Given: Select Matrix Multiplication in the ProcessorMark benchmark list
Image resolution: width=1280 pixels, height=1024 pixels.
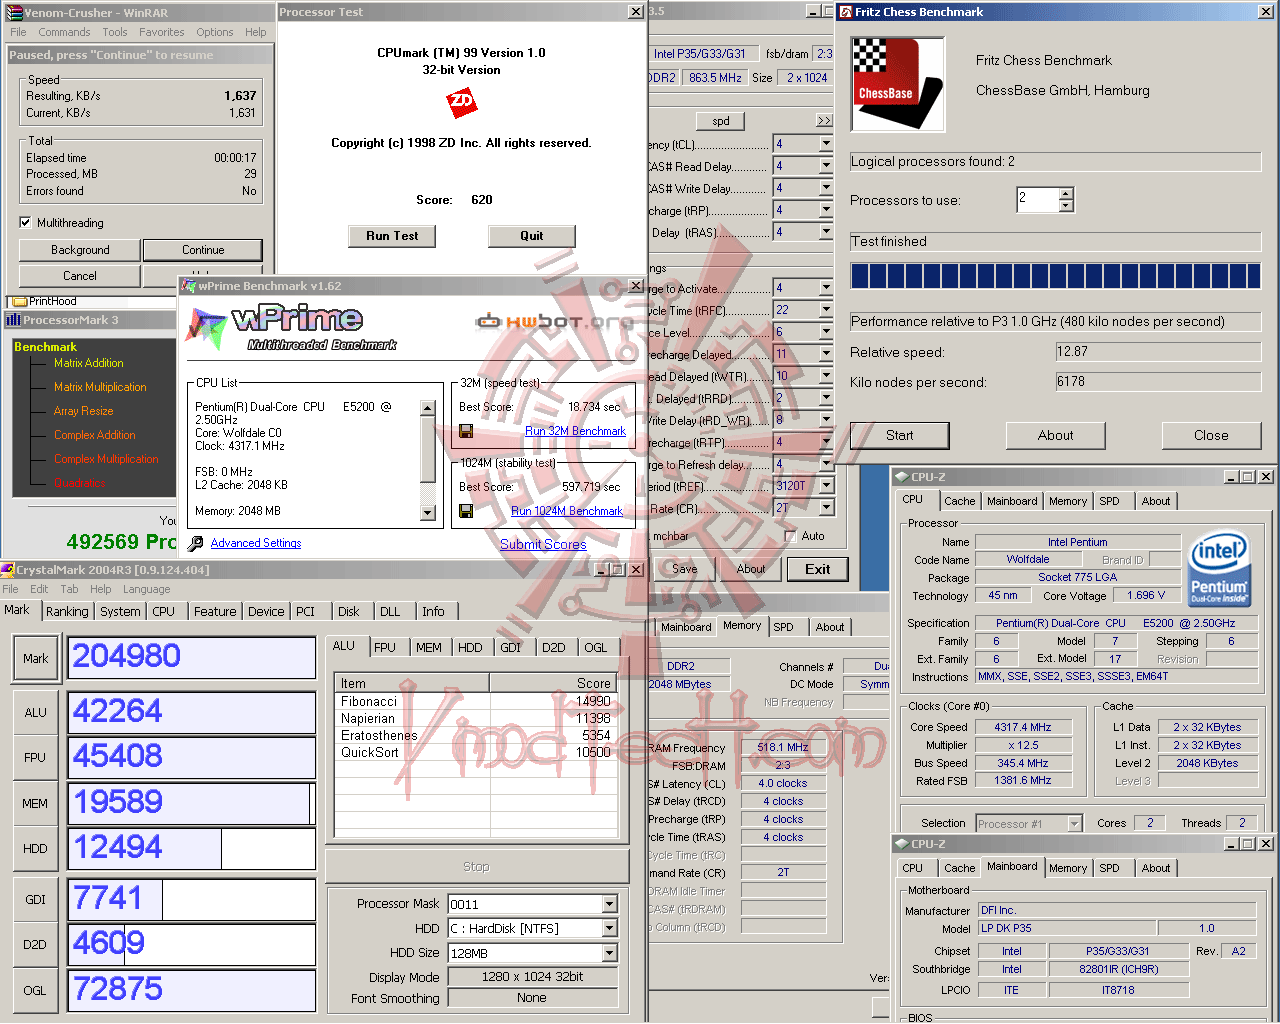Looking at the screenshot, I should click(100, 387).
